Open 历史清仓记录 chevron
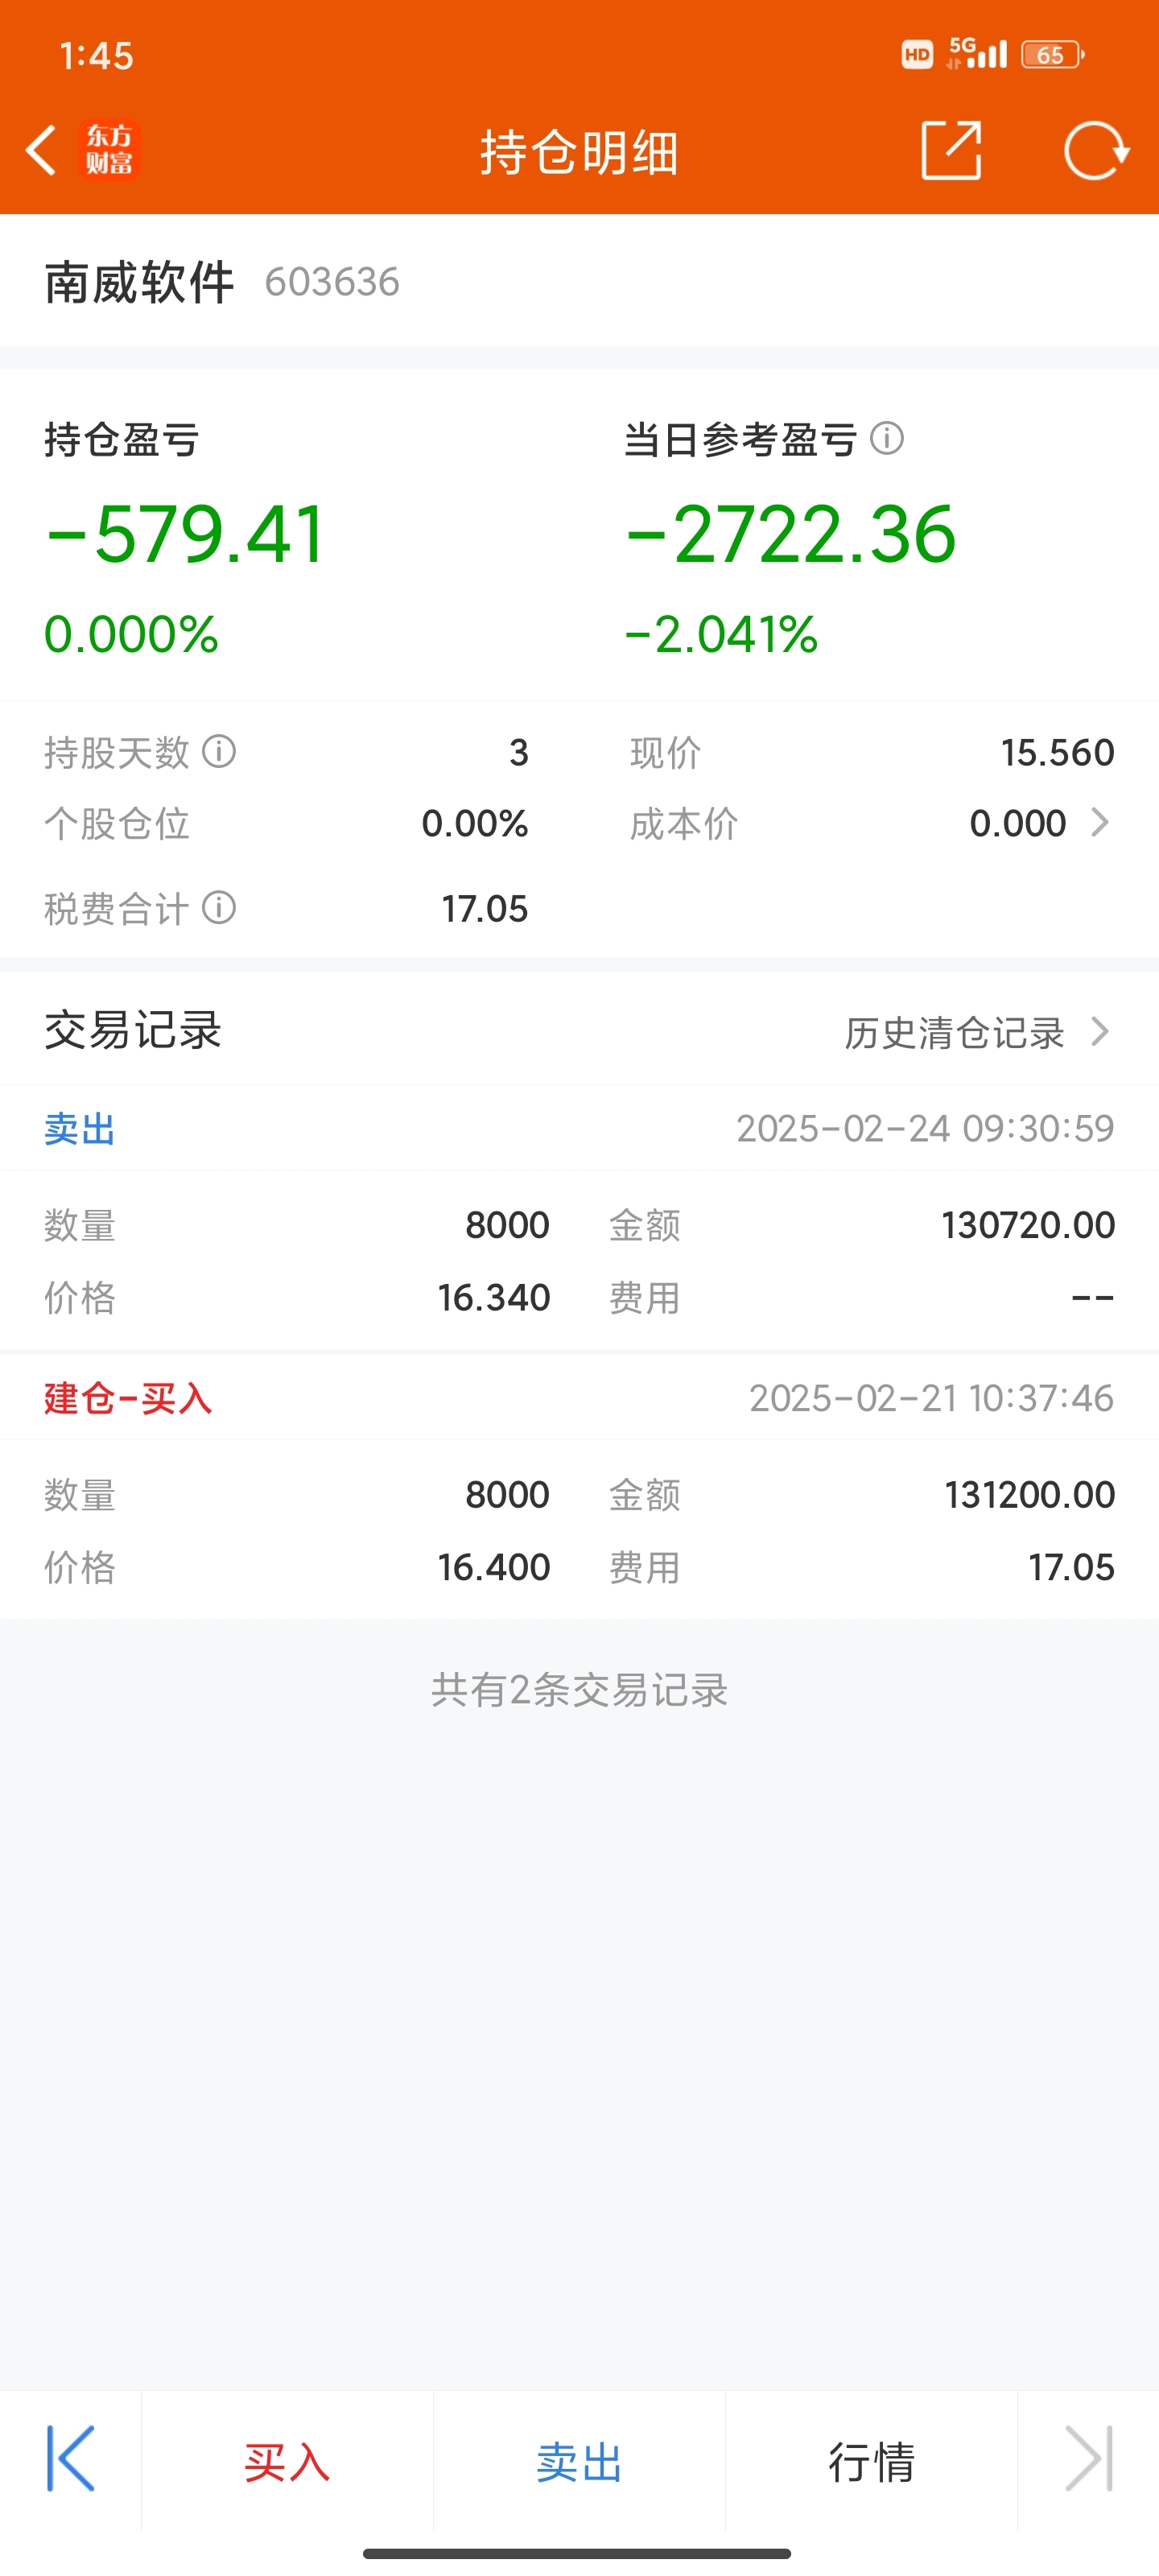 pos(1100,1031)
